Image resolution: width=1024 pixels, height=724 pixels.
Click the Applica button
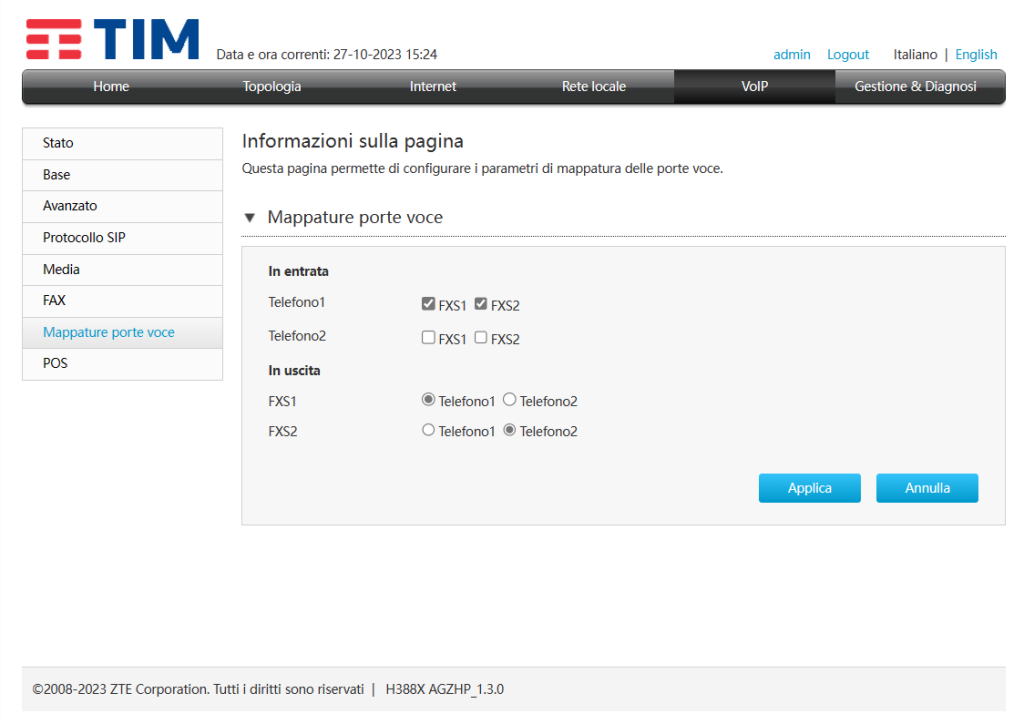809,488
